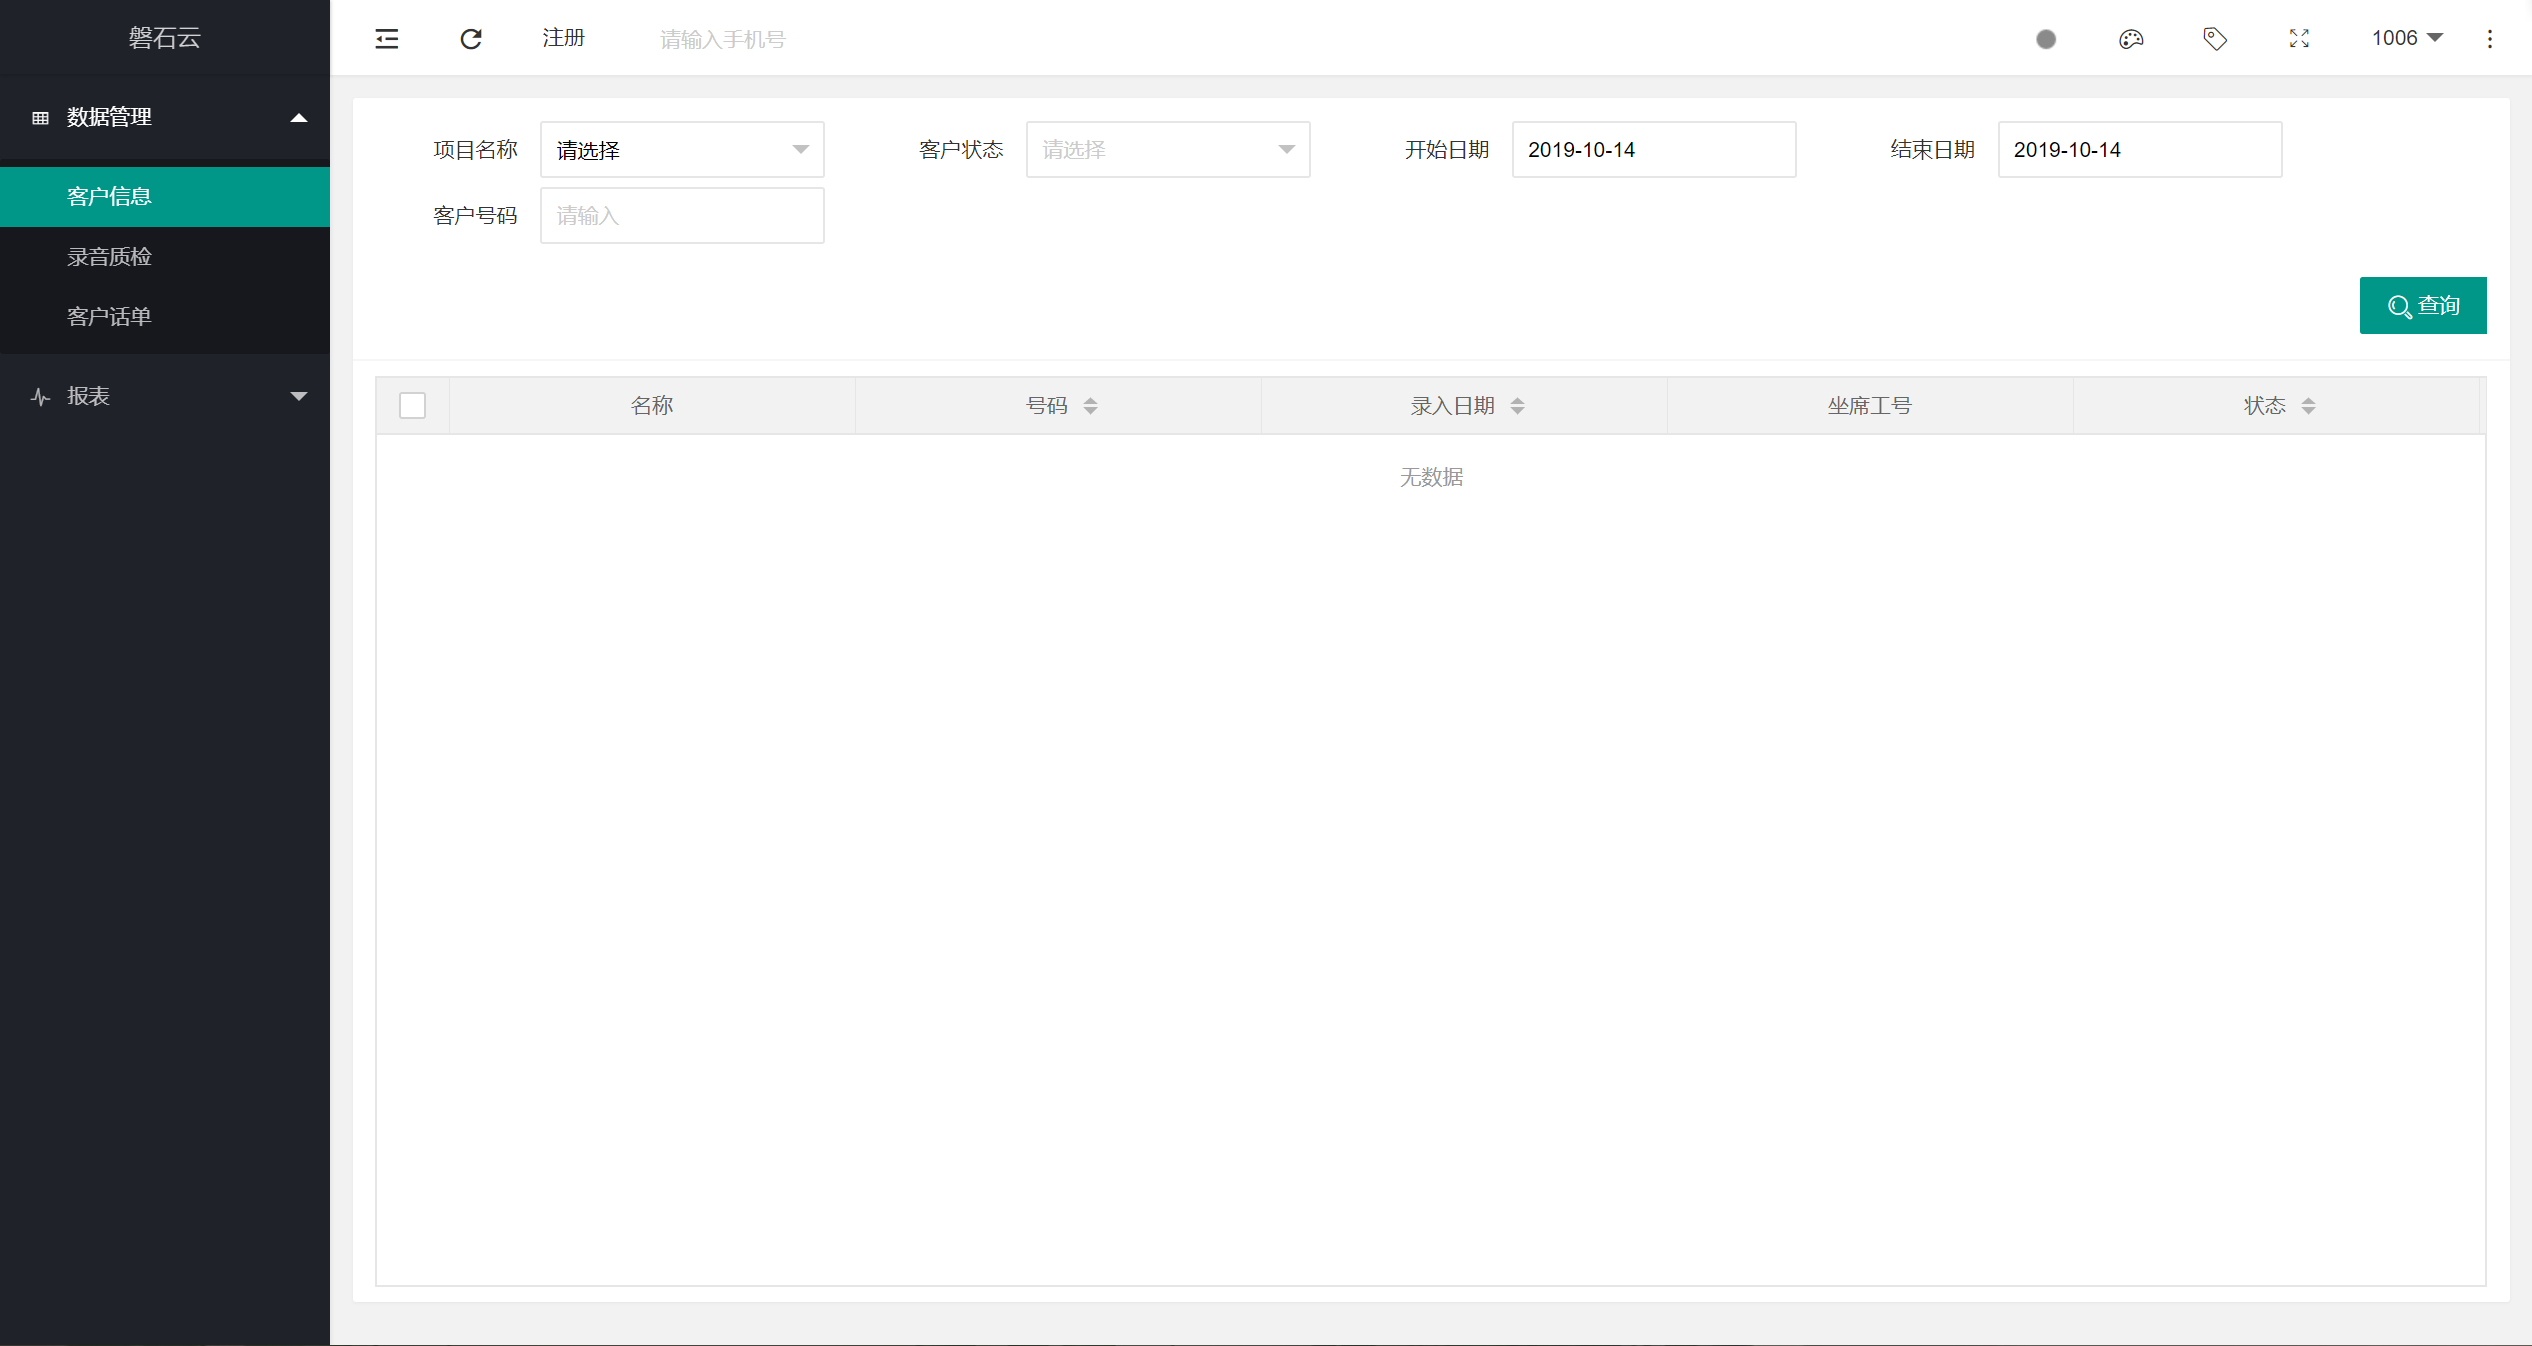Open the theme palette picker
The width and height of the screenshot is (2532, 1346).
[x=2131, y=38]
